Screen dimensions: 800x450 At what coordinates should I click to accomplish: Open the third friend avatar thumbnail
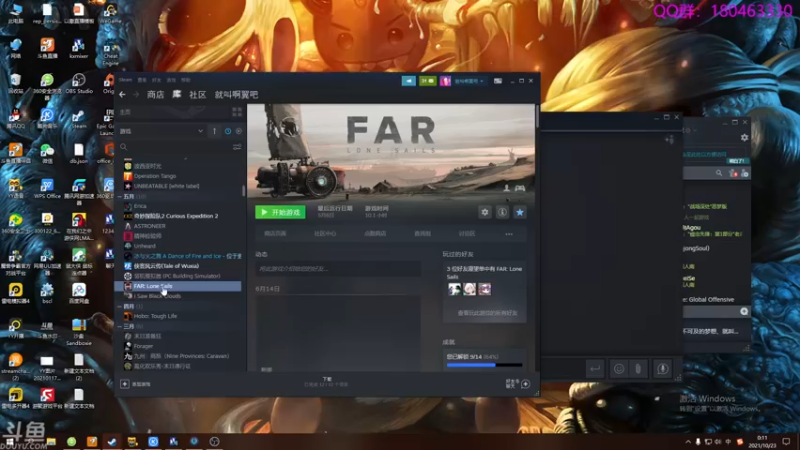click(485, 289)
